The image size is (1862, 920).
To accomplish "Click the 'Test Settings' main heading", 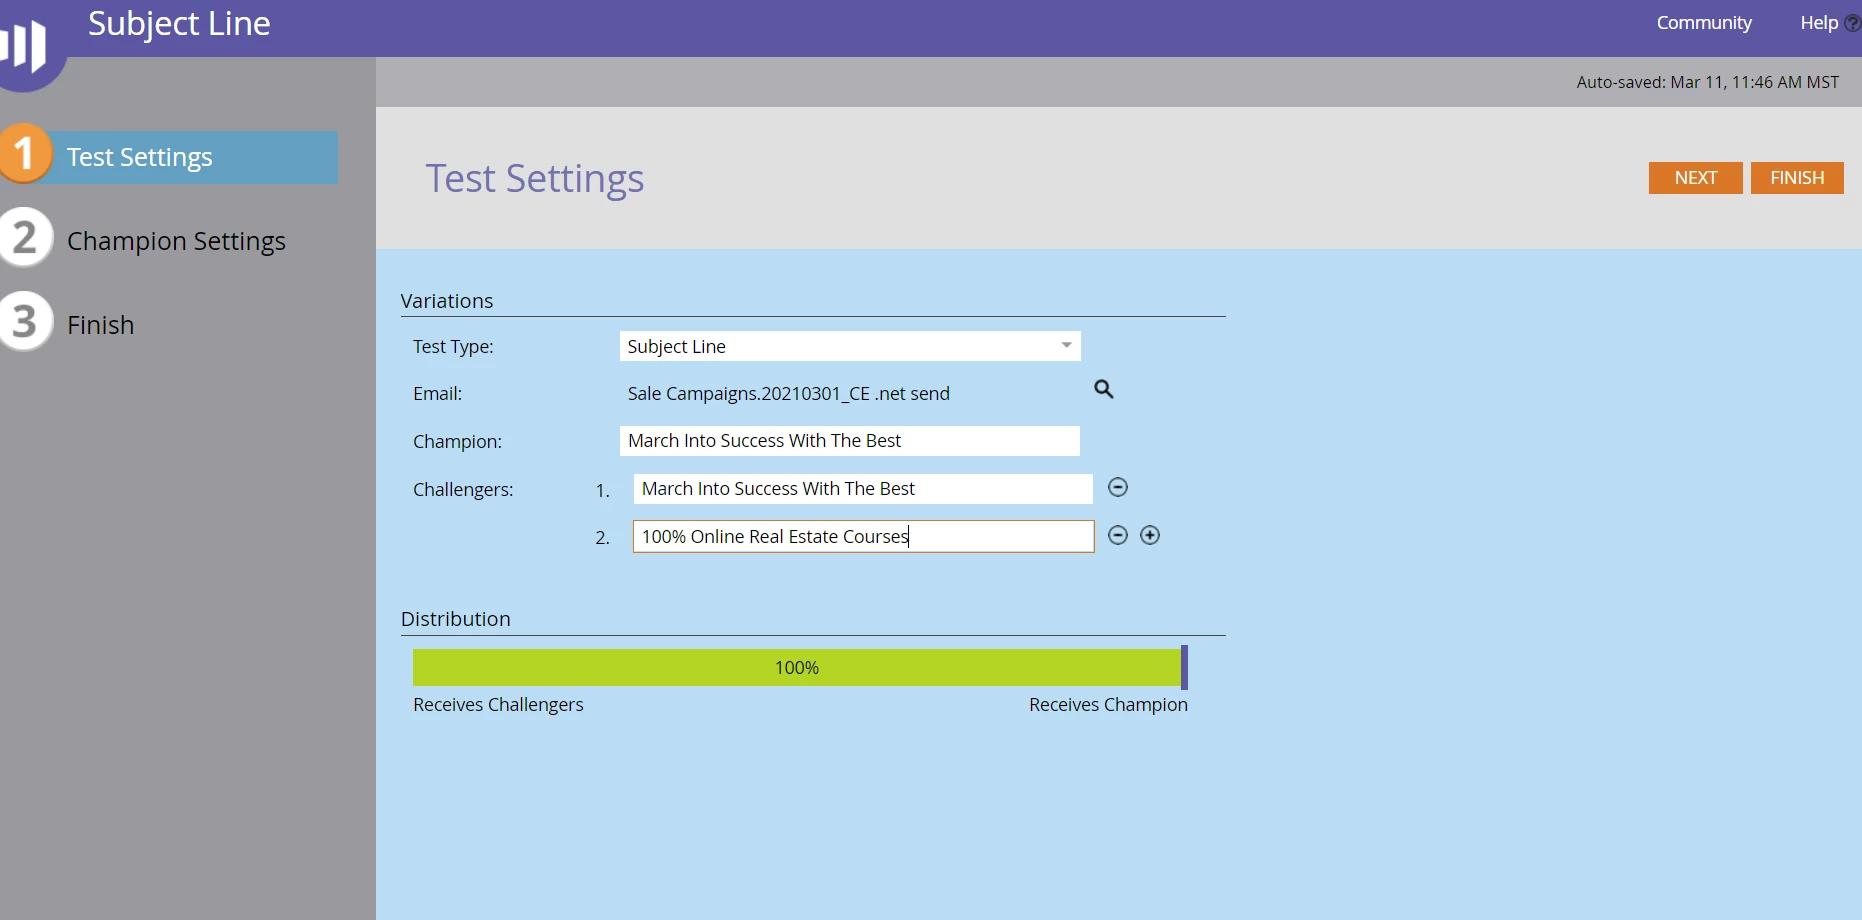I will (x=535, y=179).
